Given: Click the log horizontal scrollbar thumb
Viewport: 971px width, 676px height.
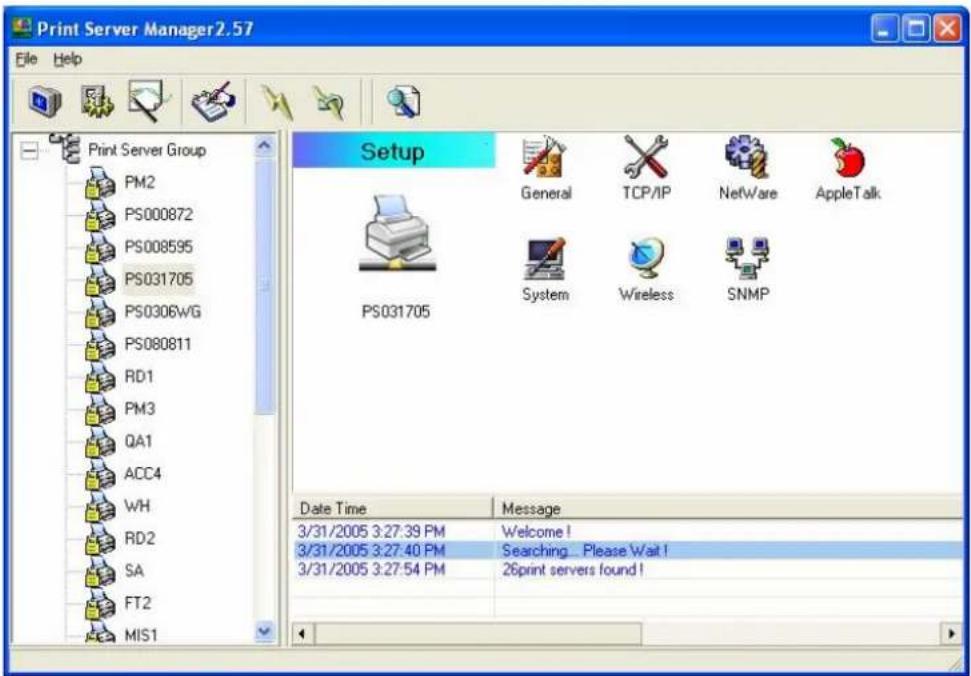Looking at the screenshot, I should 478,635.
